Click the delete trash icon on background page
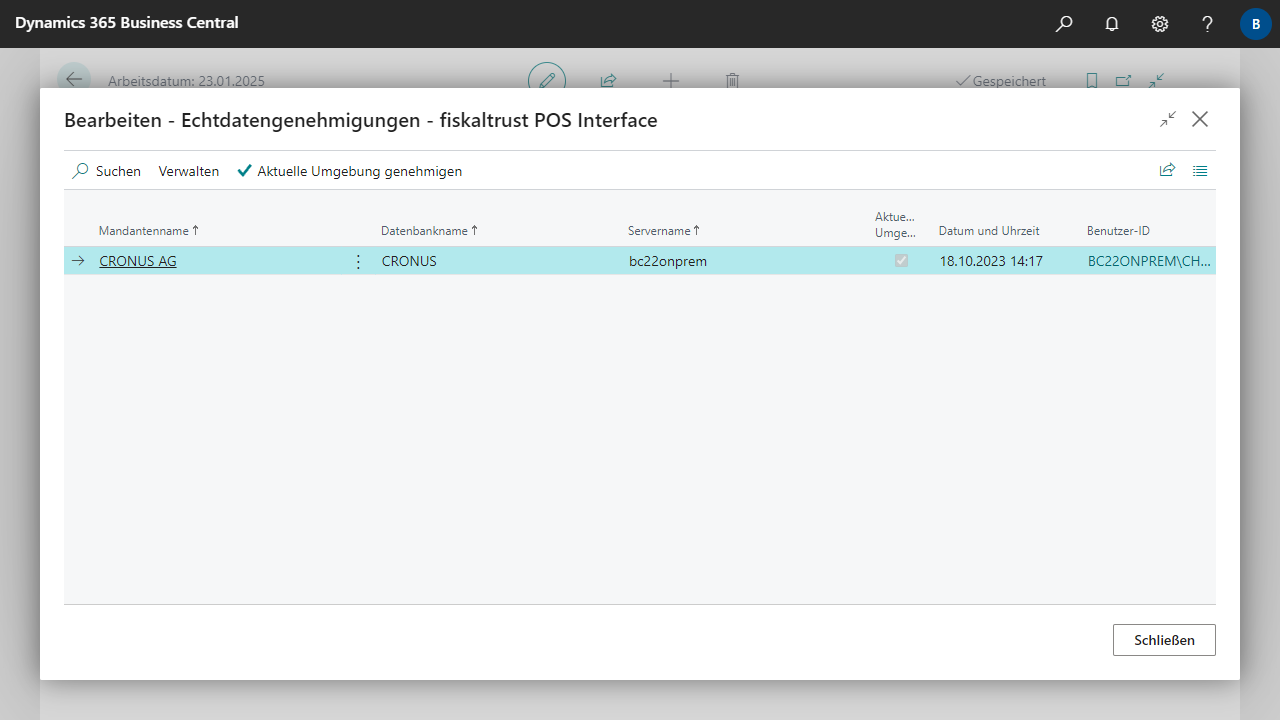The width and height of the screenshot is (1280, 720). coord(732,81)
